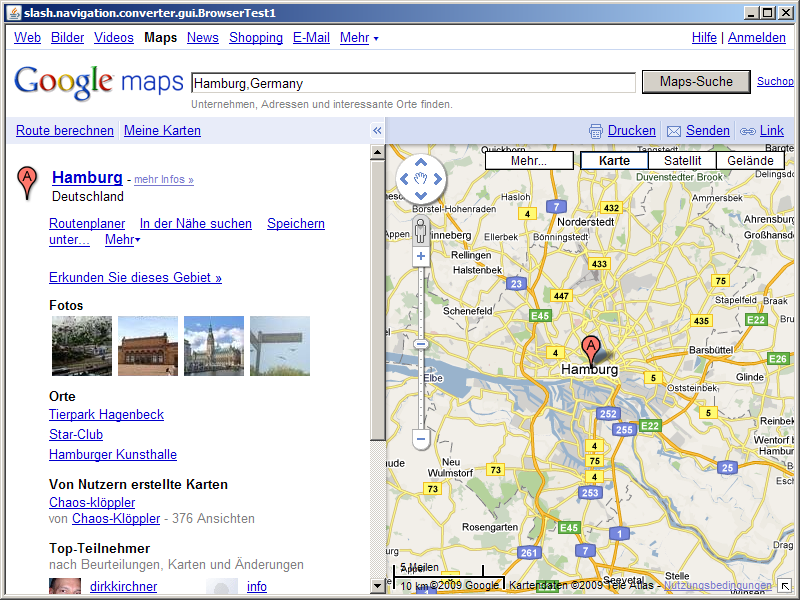The image size is (800, 600).
Task: Open Bilder in the top navigation
Action: [67, 38]
